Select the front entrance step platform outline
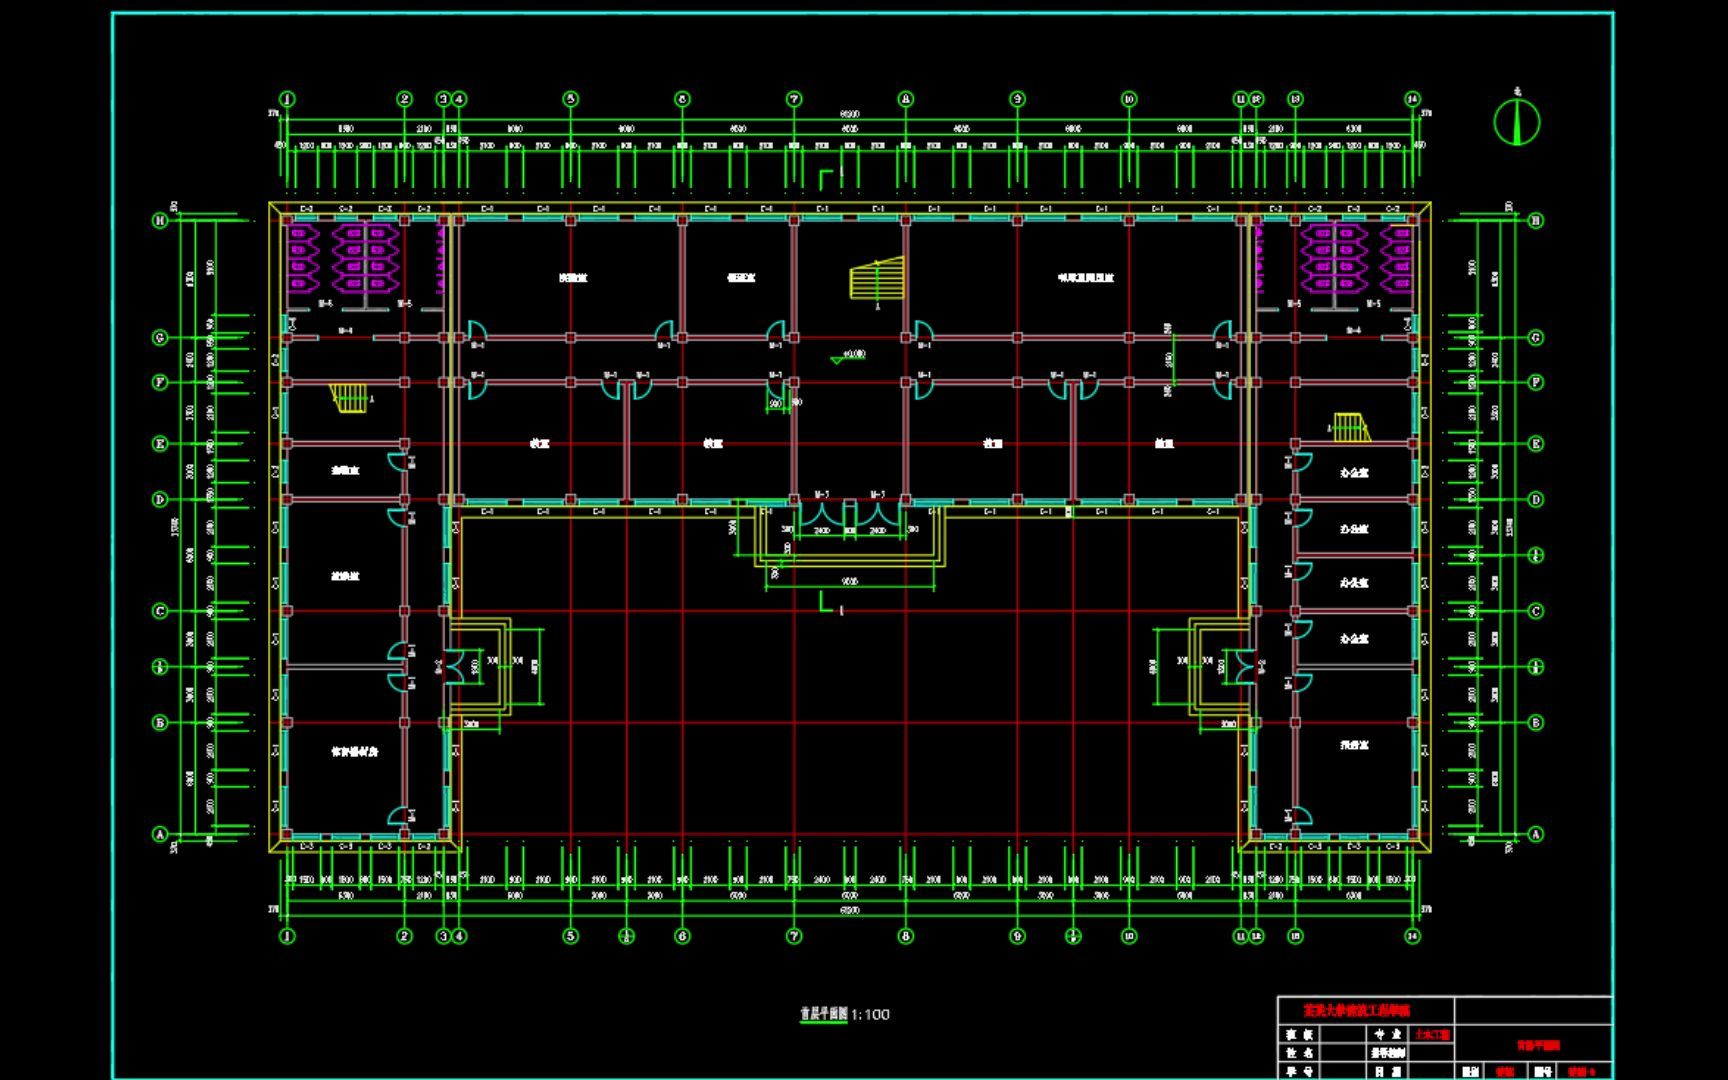This screenshot has width=1728, height=1080. click(x=850, y=537)
